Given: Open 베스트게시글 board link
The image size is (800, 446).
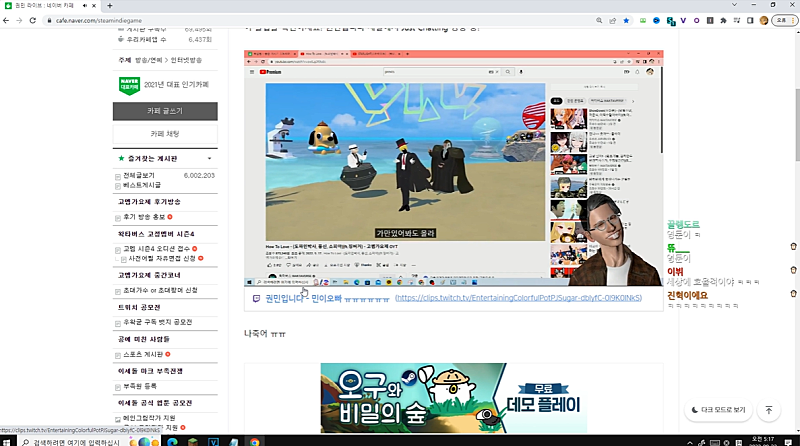Looking at the screenshot, I should click(x=142, y=185).
